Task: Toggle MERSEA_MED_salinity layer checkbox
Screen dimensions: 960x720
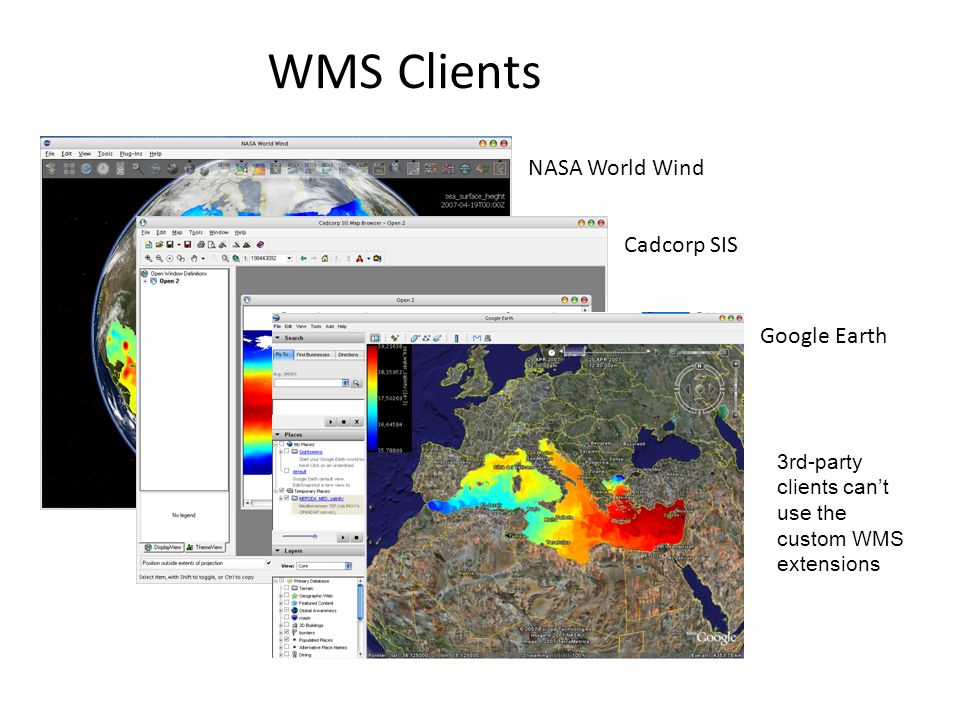Action: (x=287, y=498)
